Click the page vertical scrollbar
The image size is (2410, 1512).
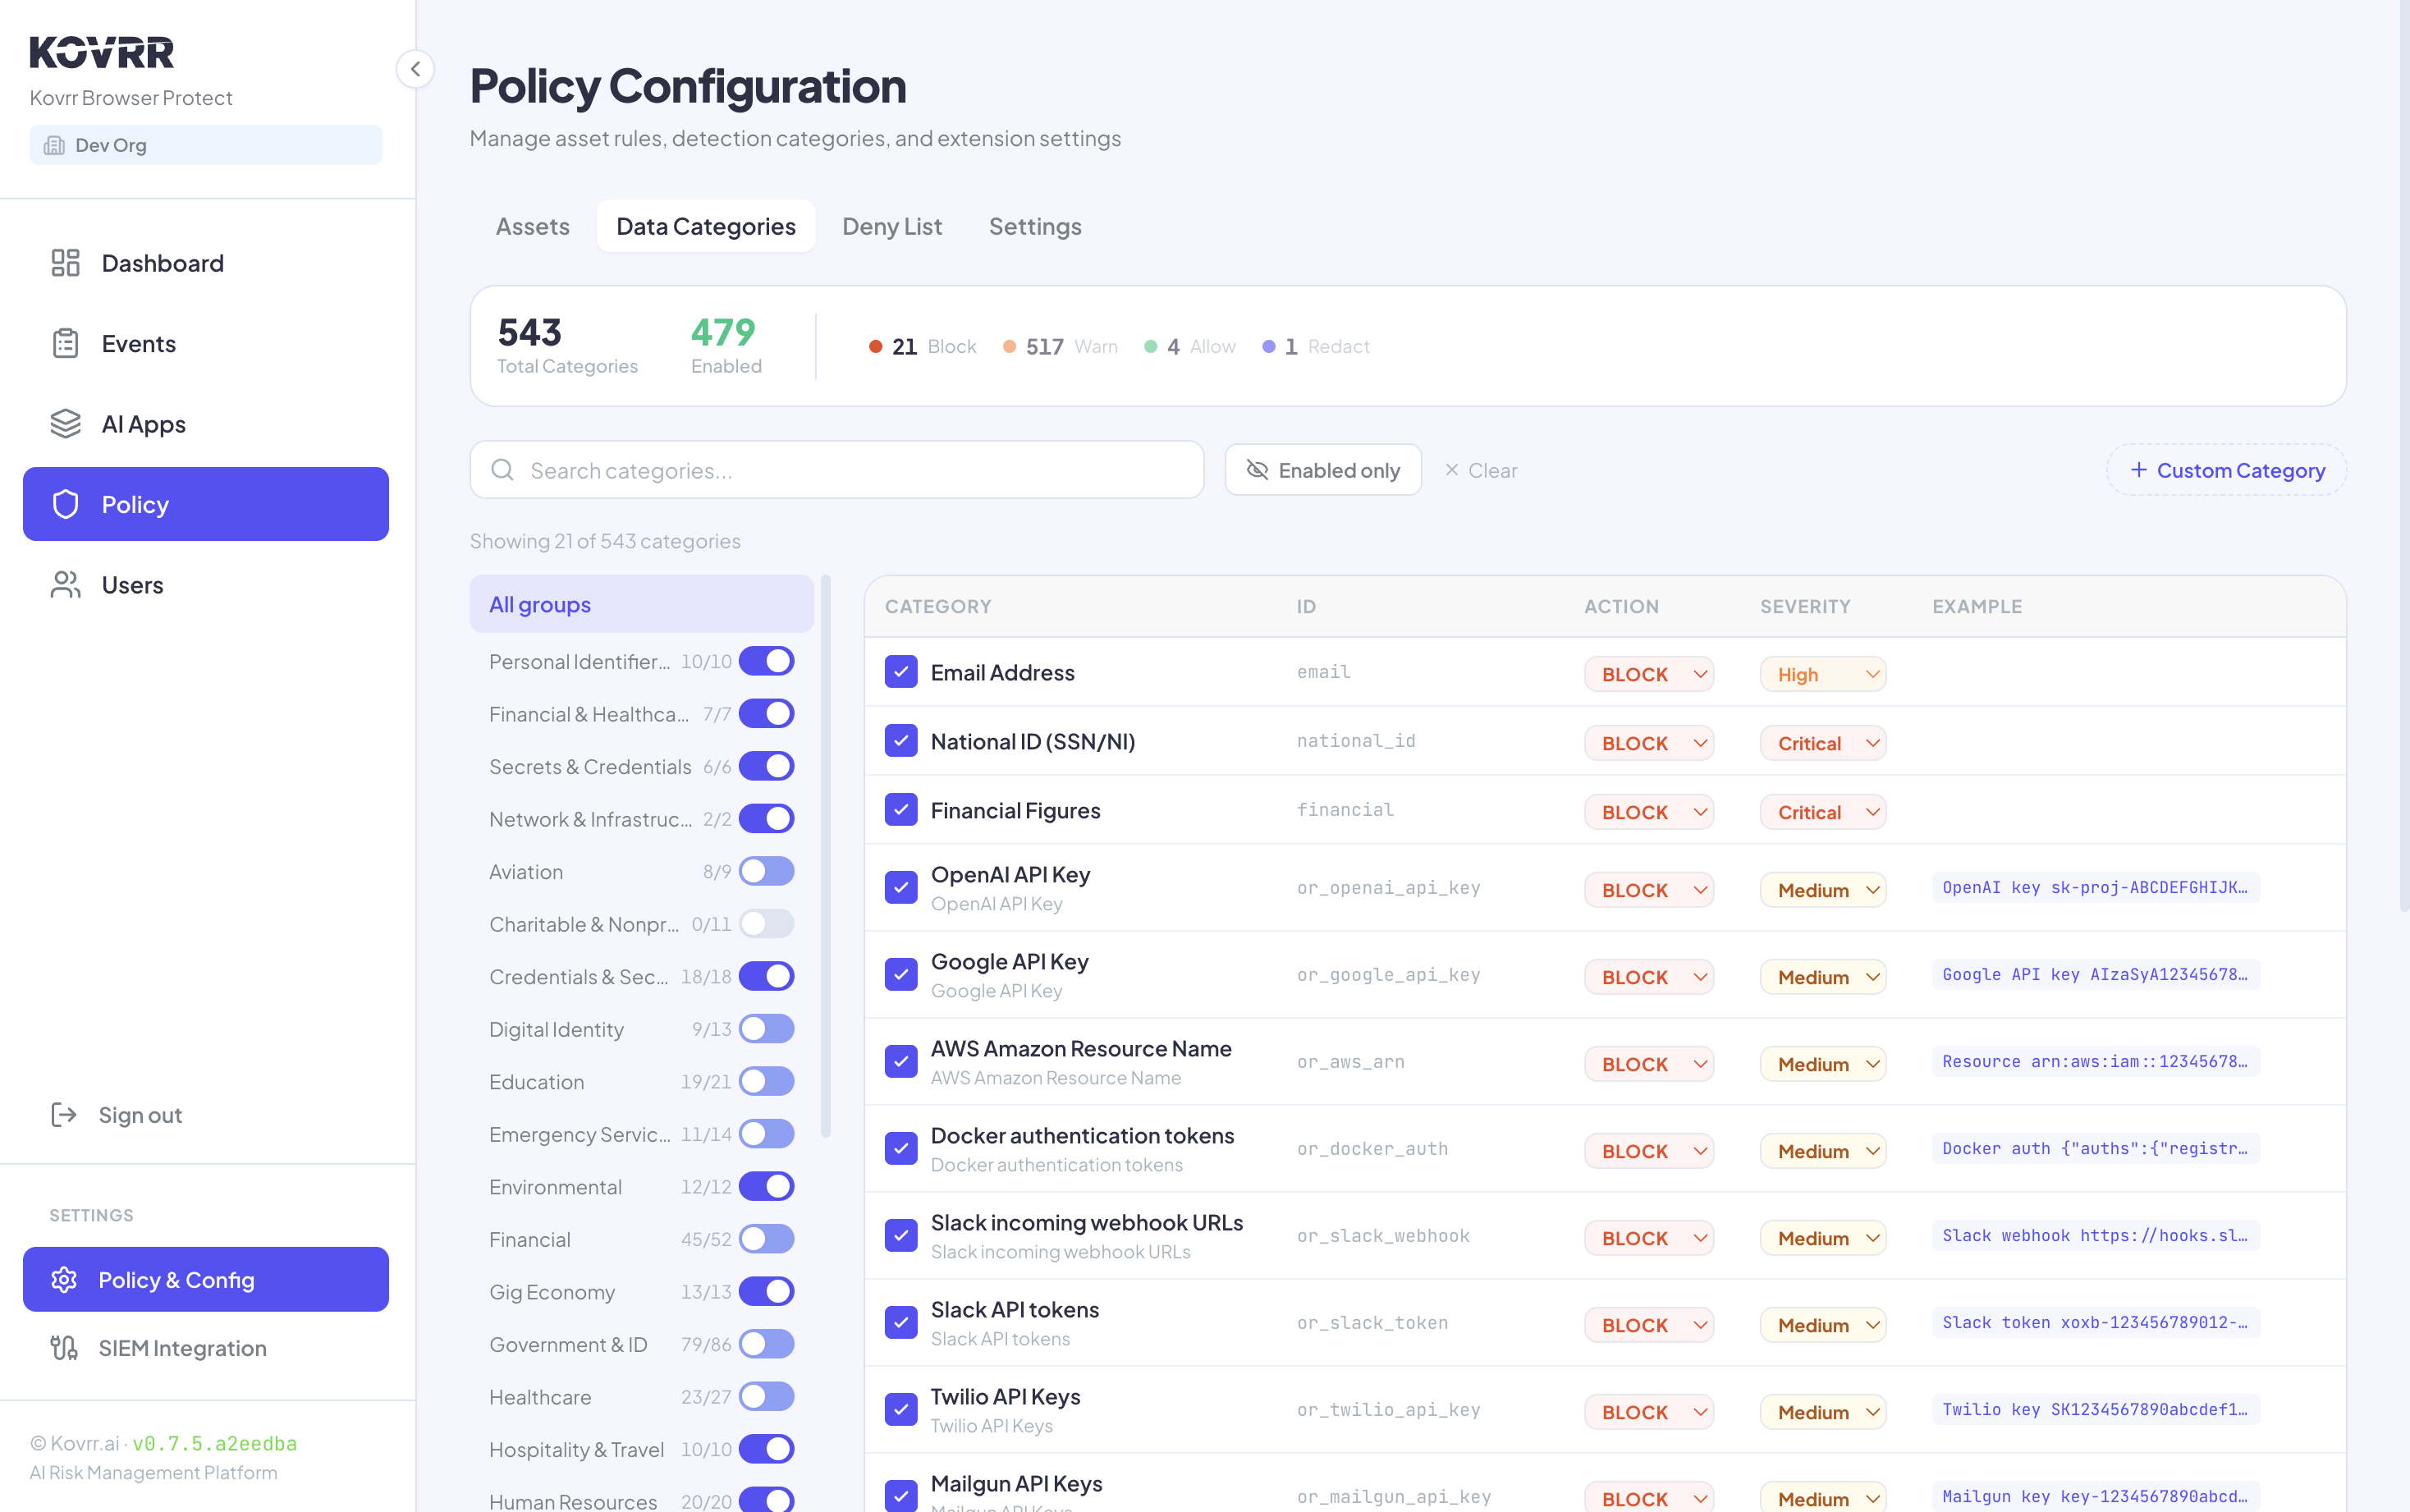[x=2404, y=455]
